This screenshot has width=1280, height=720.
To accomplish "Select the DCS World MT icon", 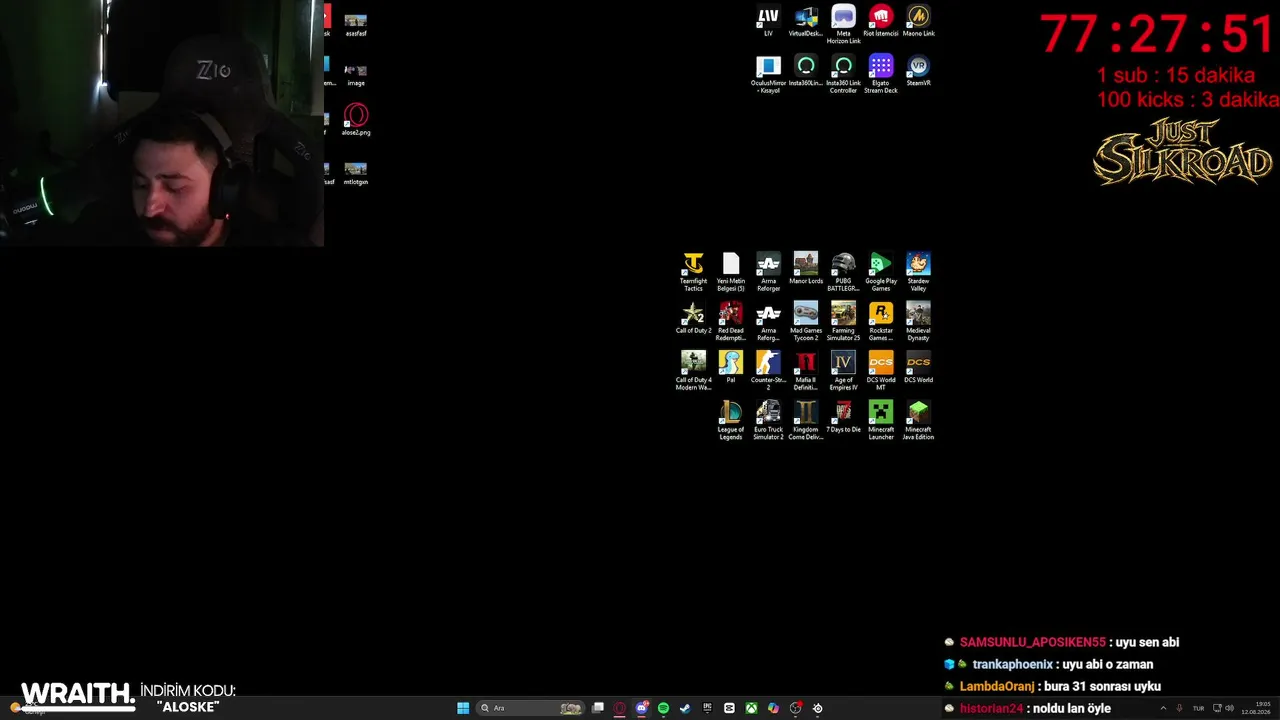I will point(881,371).
